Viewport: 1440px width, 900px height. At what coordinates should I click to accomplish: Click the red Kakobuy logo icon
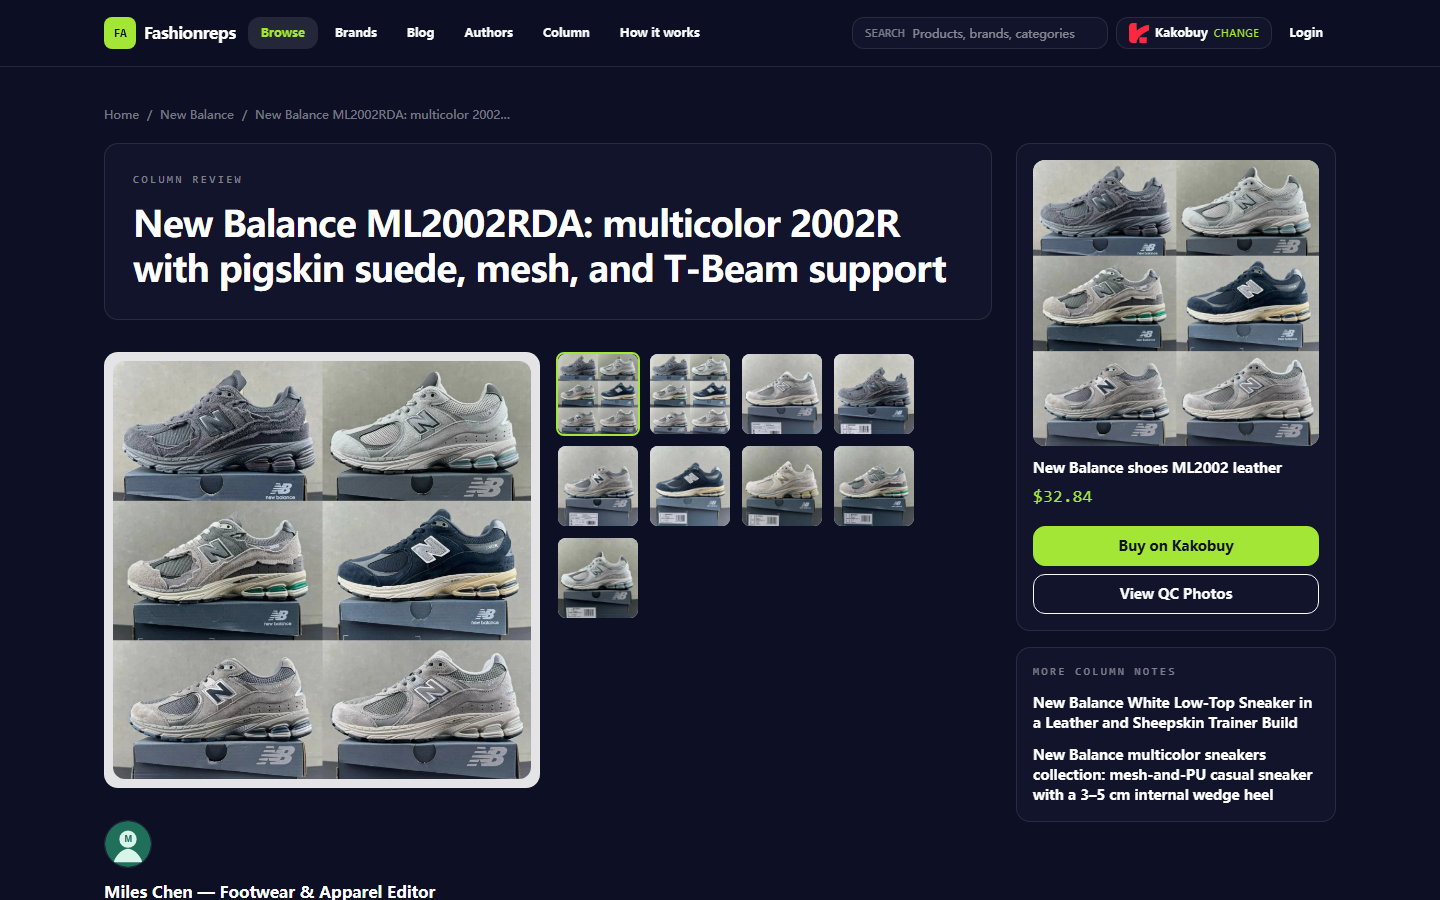tap(1138, 33)
